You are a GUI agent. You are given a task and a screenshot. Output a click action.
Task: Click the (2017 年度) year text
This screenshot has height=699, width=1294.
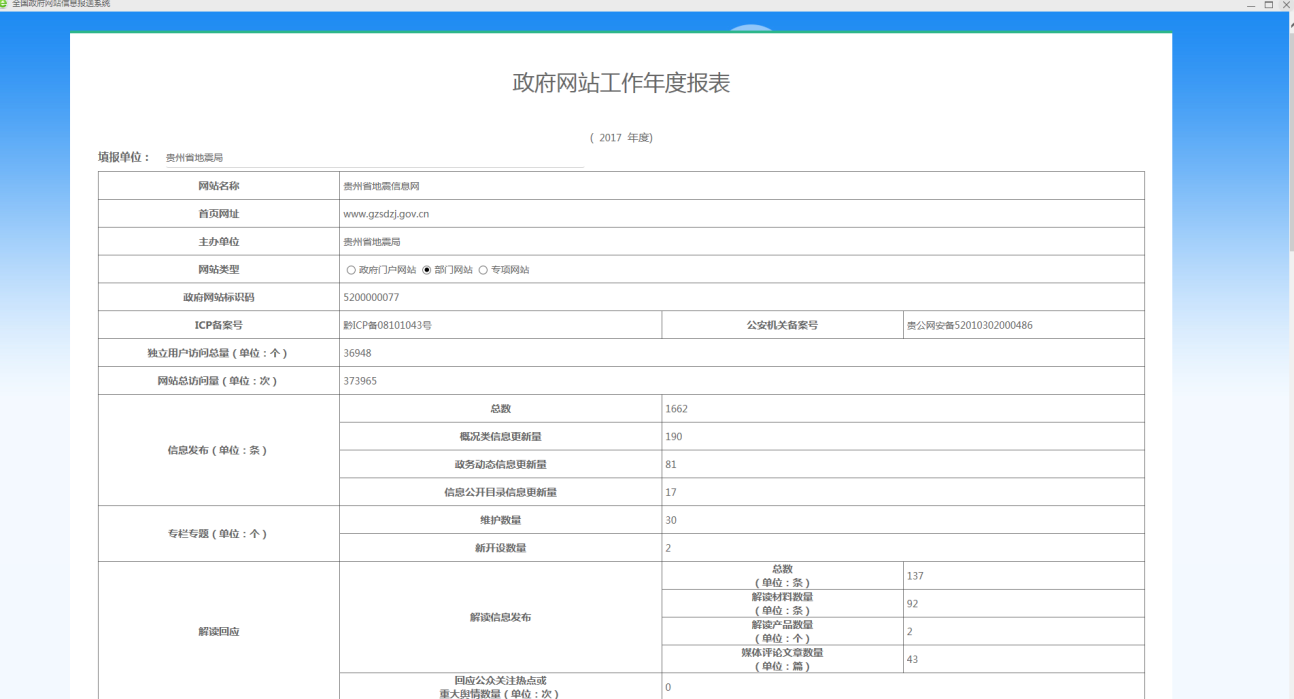(621, 138)
